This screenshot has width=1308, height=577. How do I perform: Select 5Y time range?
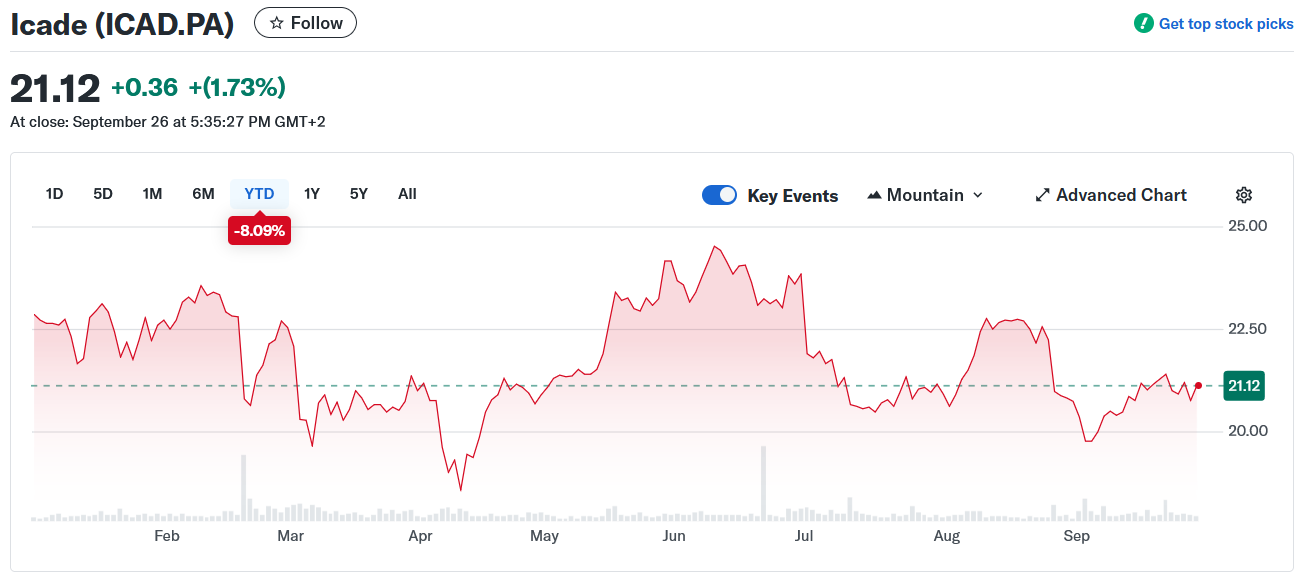pyautogui.click(x=359, y=194)
